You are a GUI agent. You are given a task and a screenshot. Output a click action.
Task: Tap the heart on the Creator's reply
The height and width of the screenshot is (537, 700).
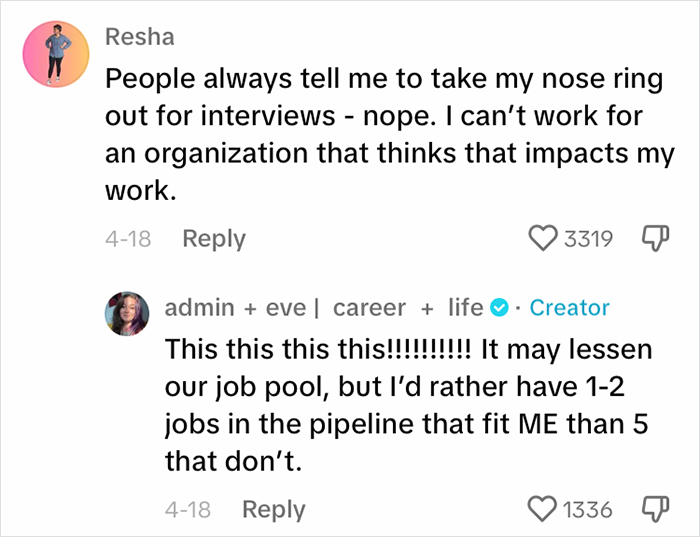tap(543, 509)
